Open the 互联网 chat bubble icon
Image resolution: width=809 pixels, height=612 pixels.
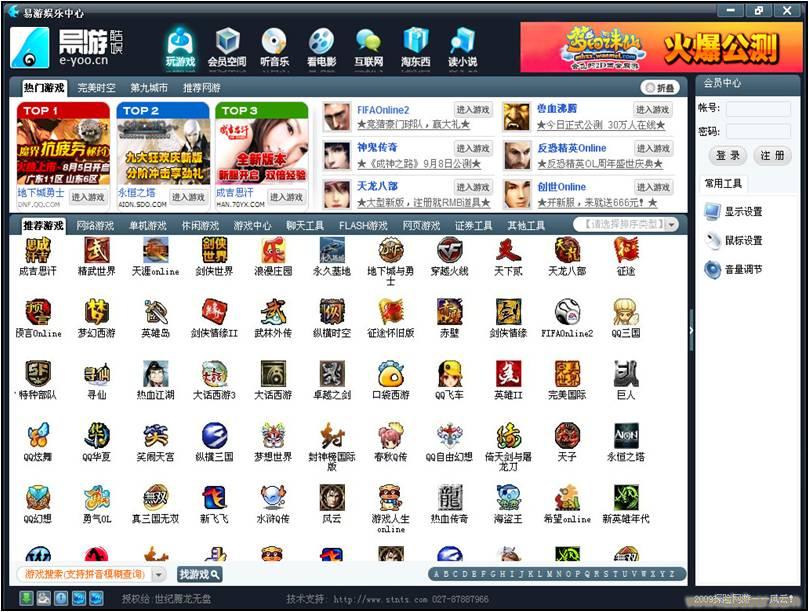[x=368, y=47]
